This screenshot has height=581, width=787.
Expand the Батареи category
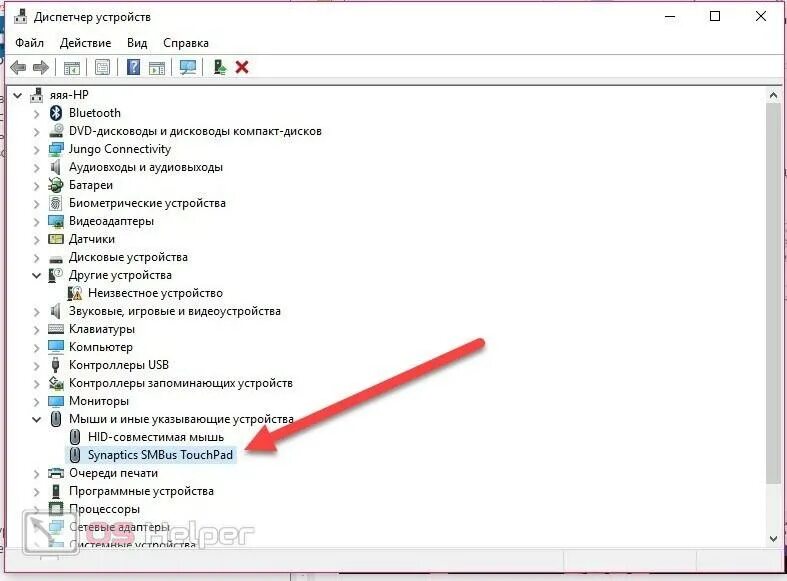tap(36, 186)
